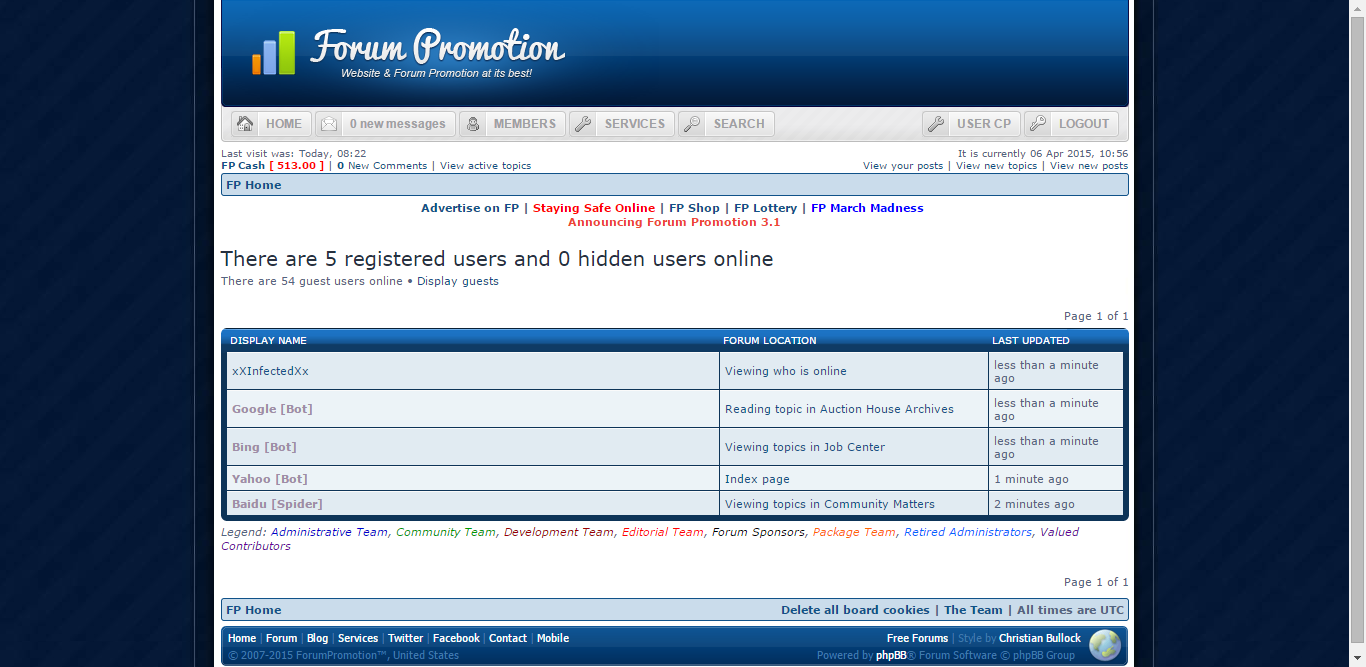Click 'Reading topic in Auction House Archives'

pyautogui.click(x=839, y=409)
